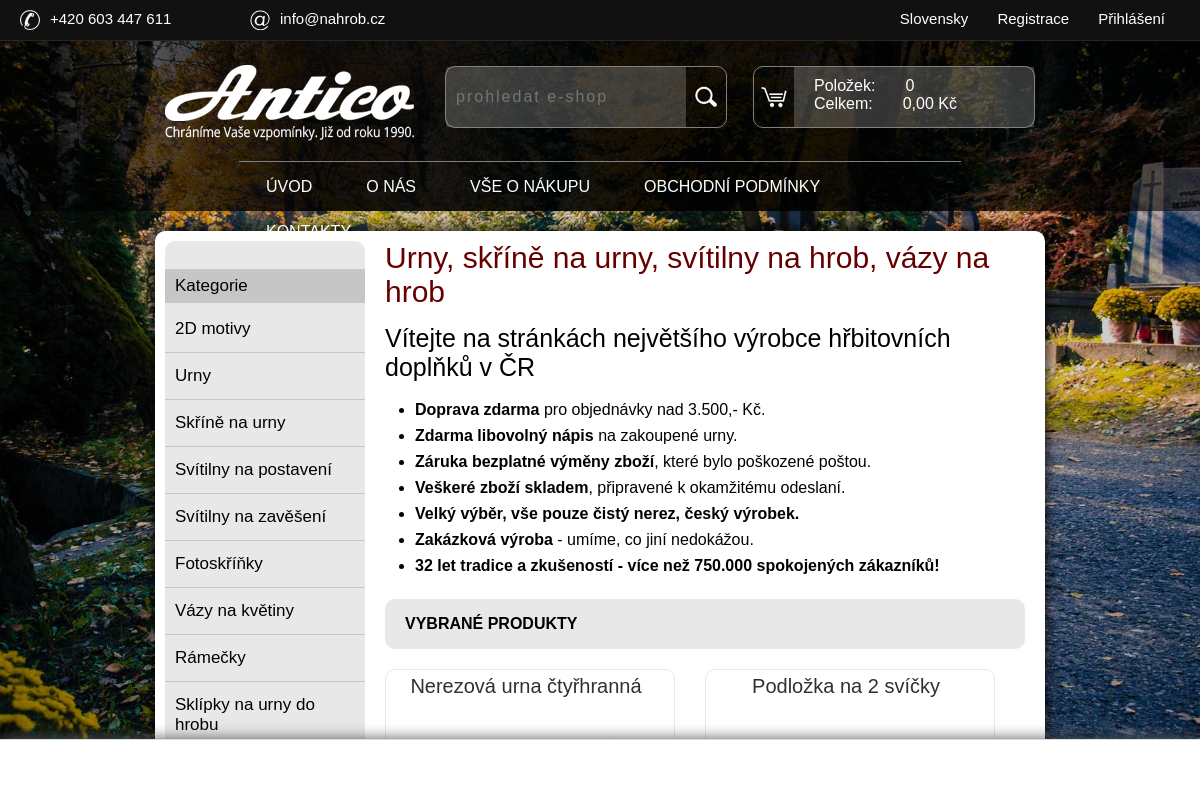Viewport: 1200px width, 800px height.
Task: Click the Přihlášení link
Action: point(1131,18)
